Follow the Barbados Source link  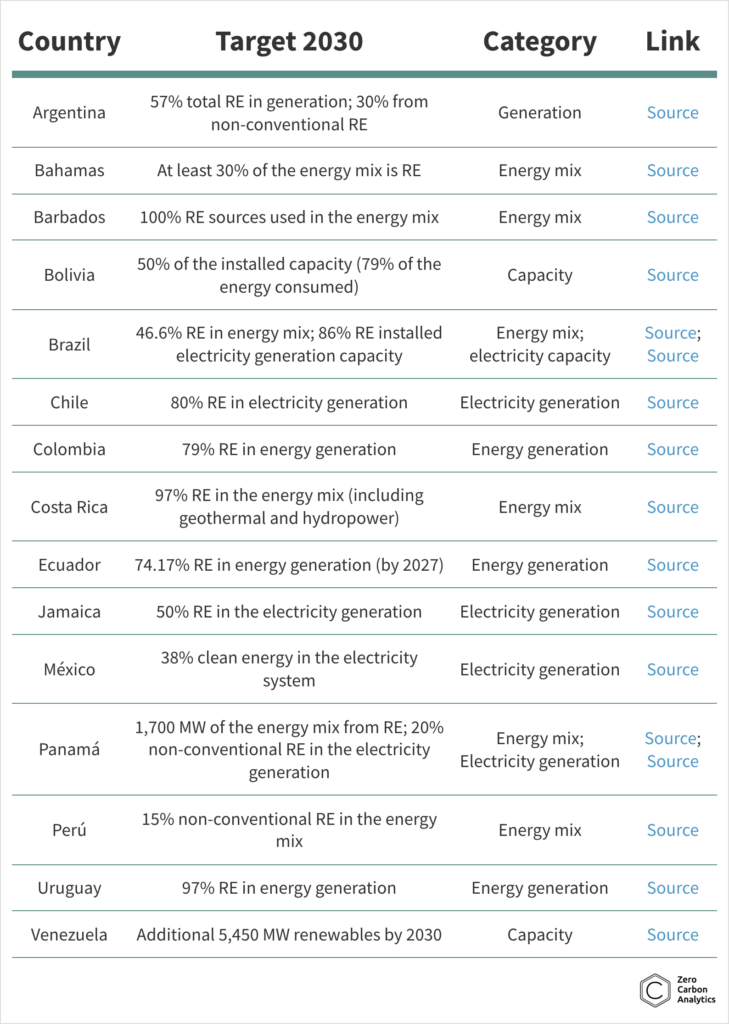(x=672, y=217)
